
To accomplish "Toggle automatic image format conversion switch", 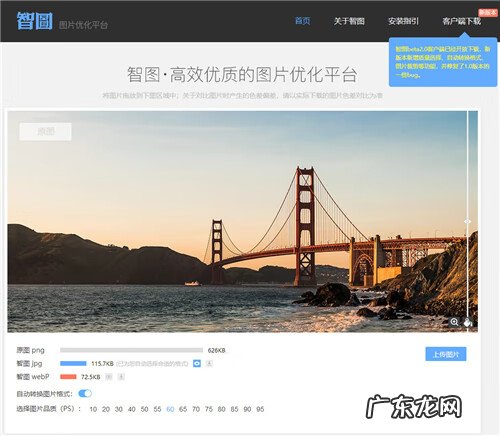I will point(85,394).
